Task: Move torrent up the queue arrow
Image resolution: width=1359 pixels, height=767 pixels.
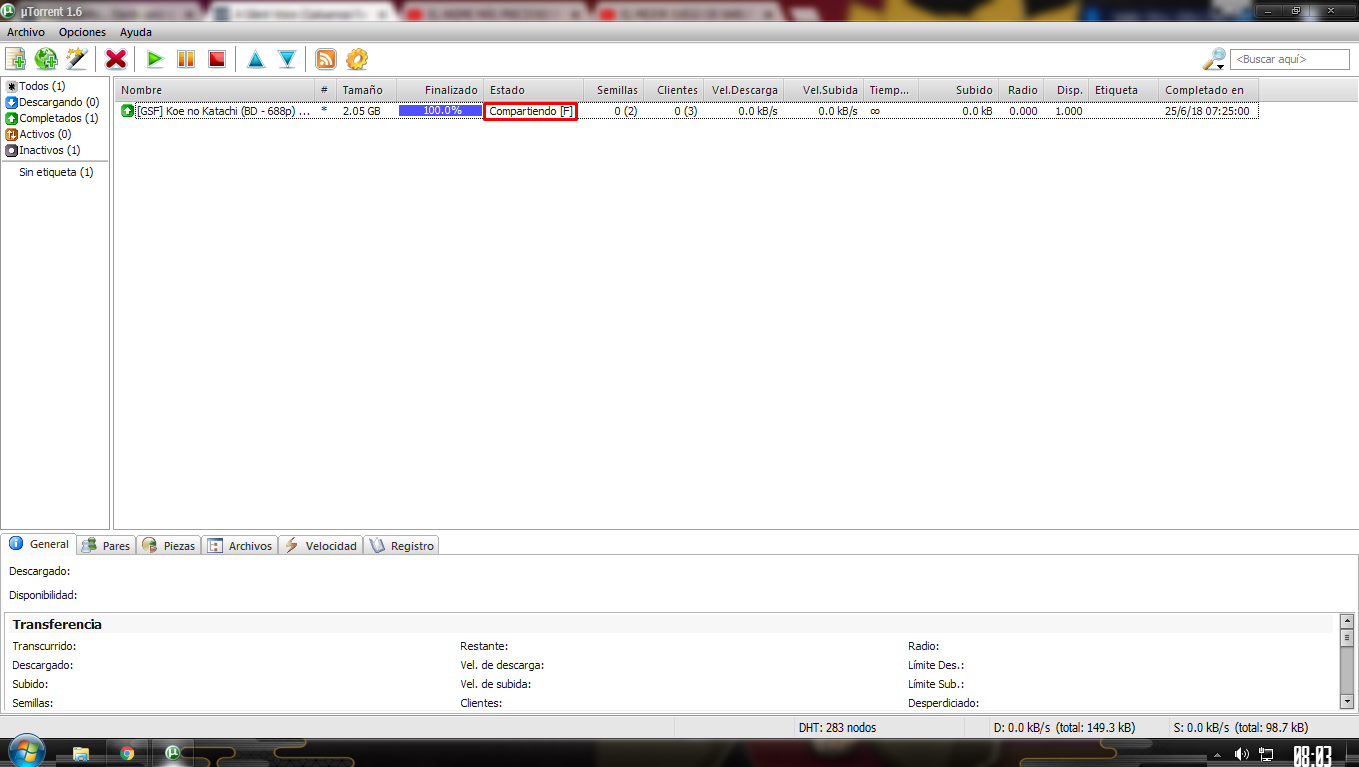Action: [x=256, y=59]
